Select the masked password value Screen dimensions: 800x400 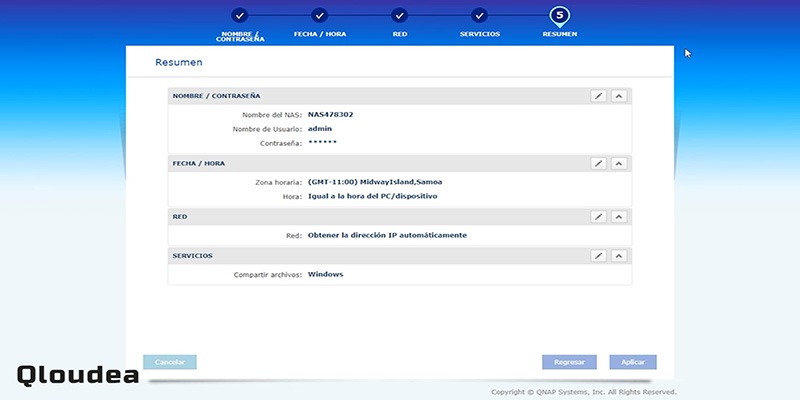point(322,142)
